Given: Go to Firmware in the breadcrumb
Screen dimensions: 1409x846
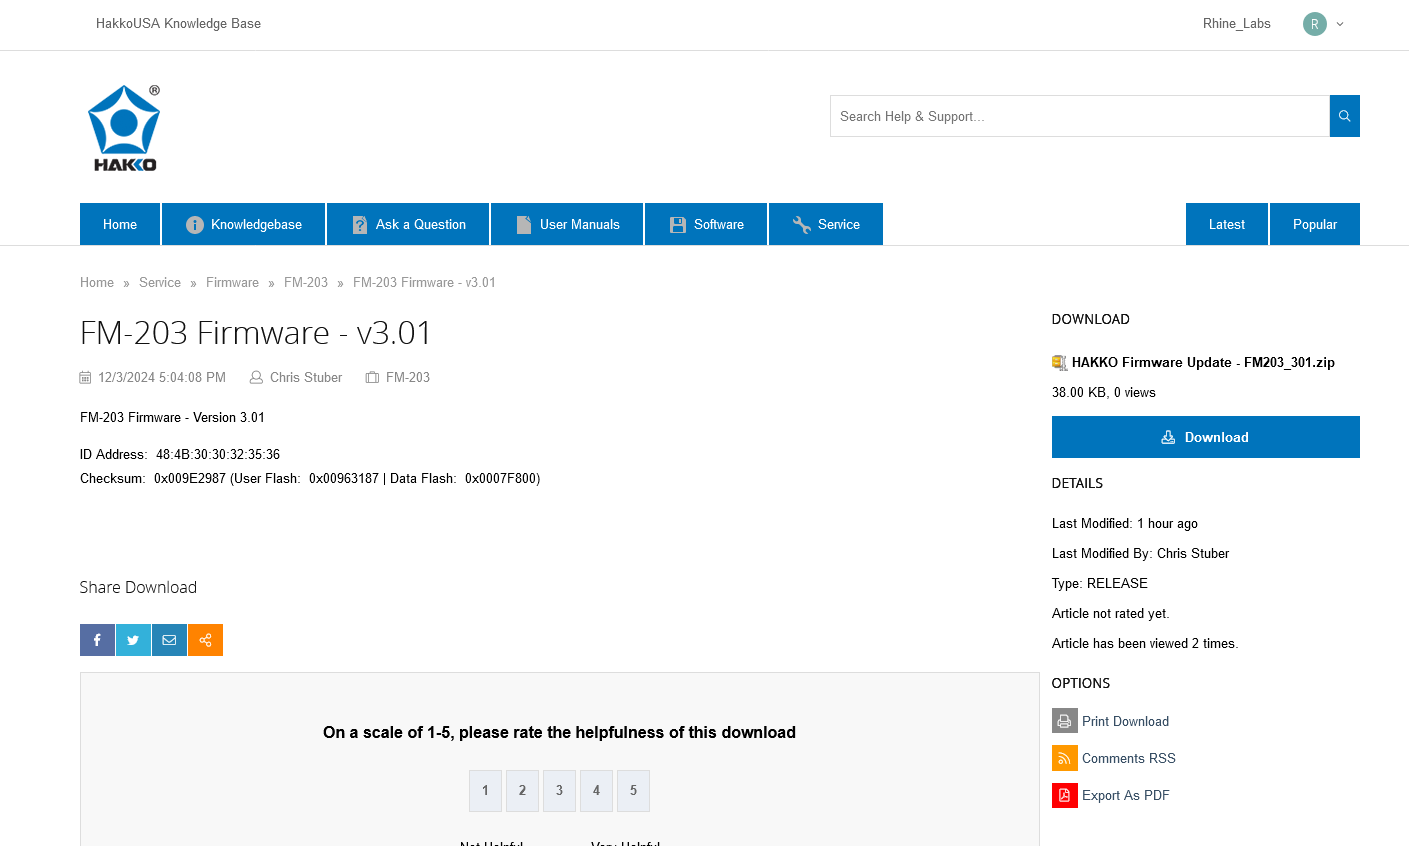Looking at the screenshot, I should [x=232, y=283].
